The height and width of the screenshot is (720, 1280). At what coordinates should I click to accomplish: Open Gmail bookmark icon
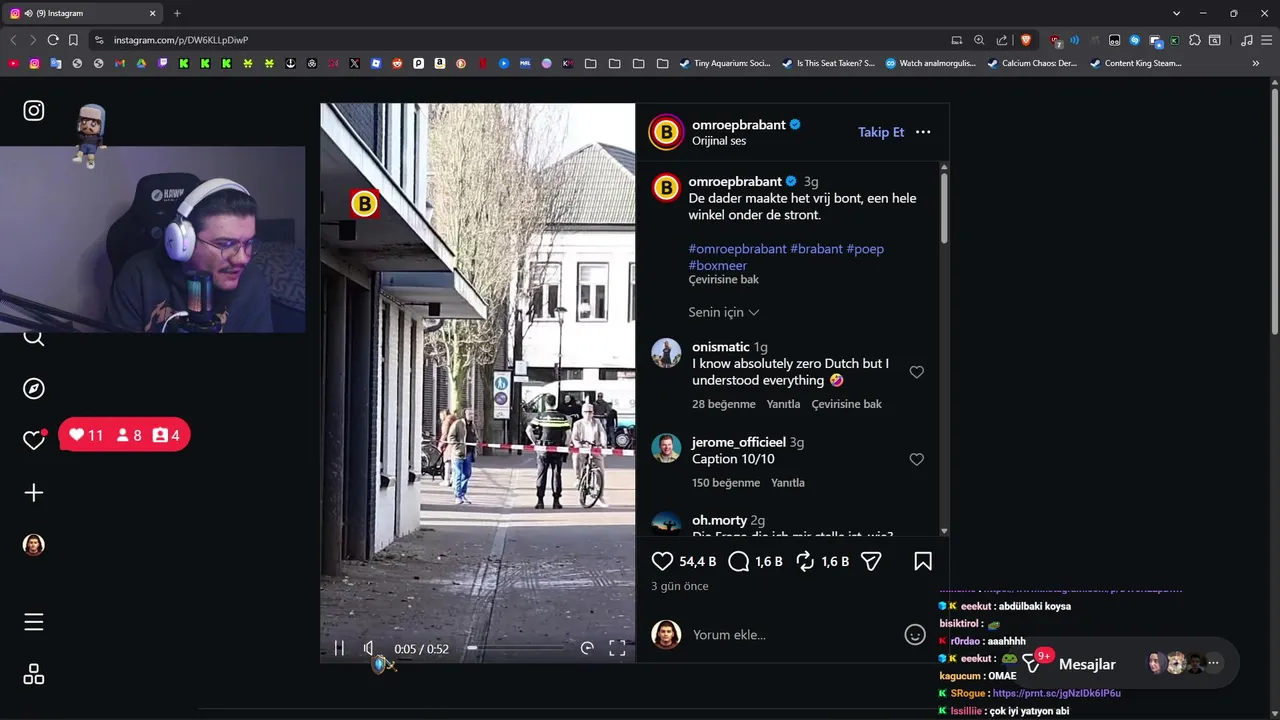point(120,63)
